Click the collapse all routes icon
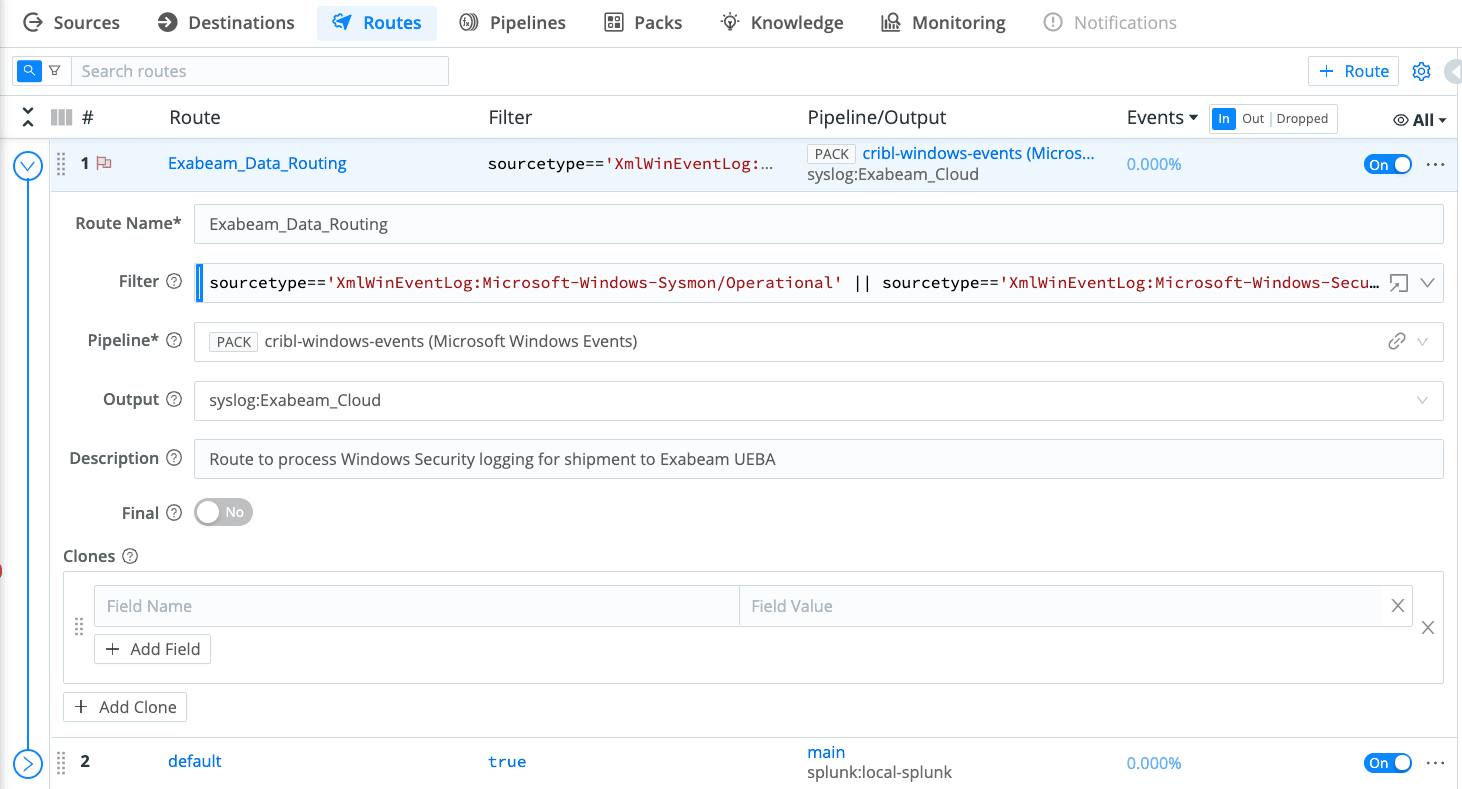 (x=28, y=118)
